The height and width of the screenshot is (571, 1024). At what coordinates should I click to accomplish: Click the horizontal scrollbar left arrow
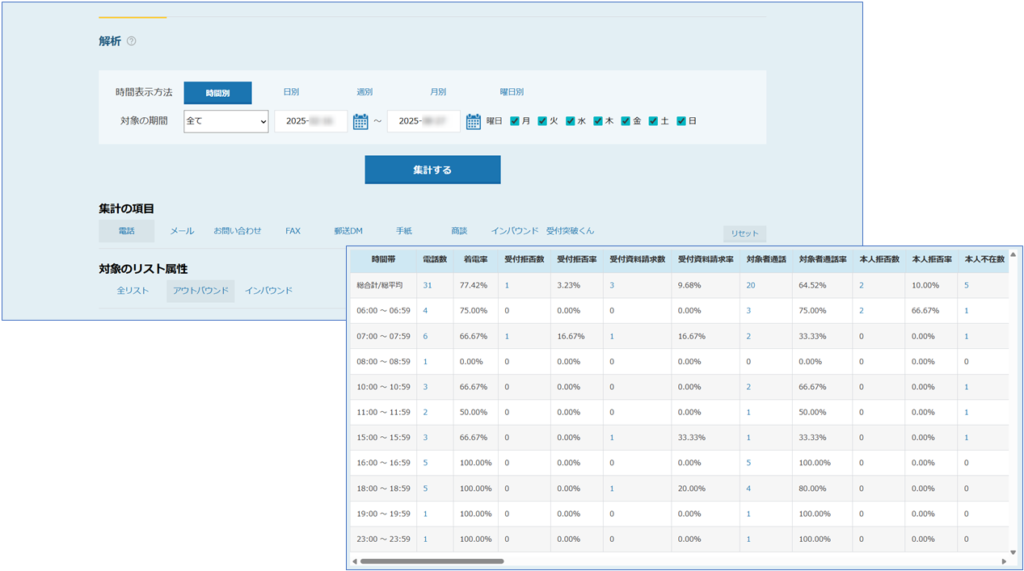point(355,561)
